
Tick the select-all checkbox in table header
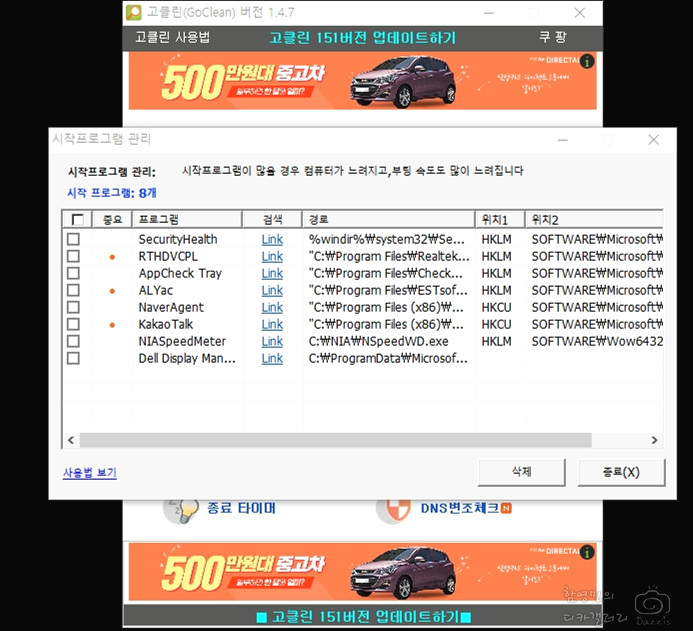pos(77,220)
